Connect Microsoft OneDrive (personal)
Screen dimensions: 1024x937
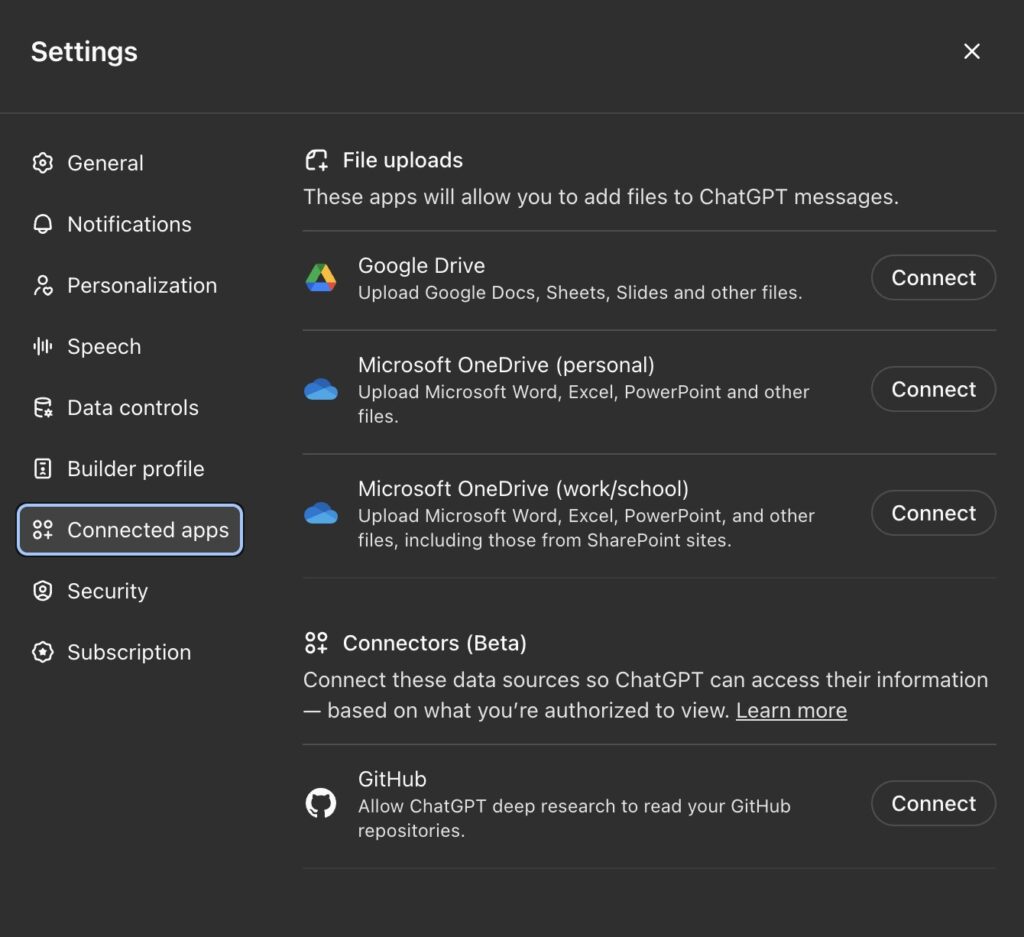click(x=933, y=389)
